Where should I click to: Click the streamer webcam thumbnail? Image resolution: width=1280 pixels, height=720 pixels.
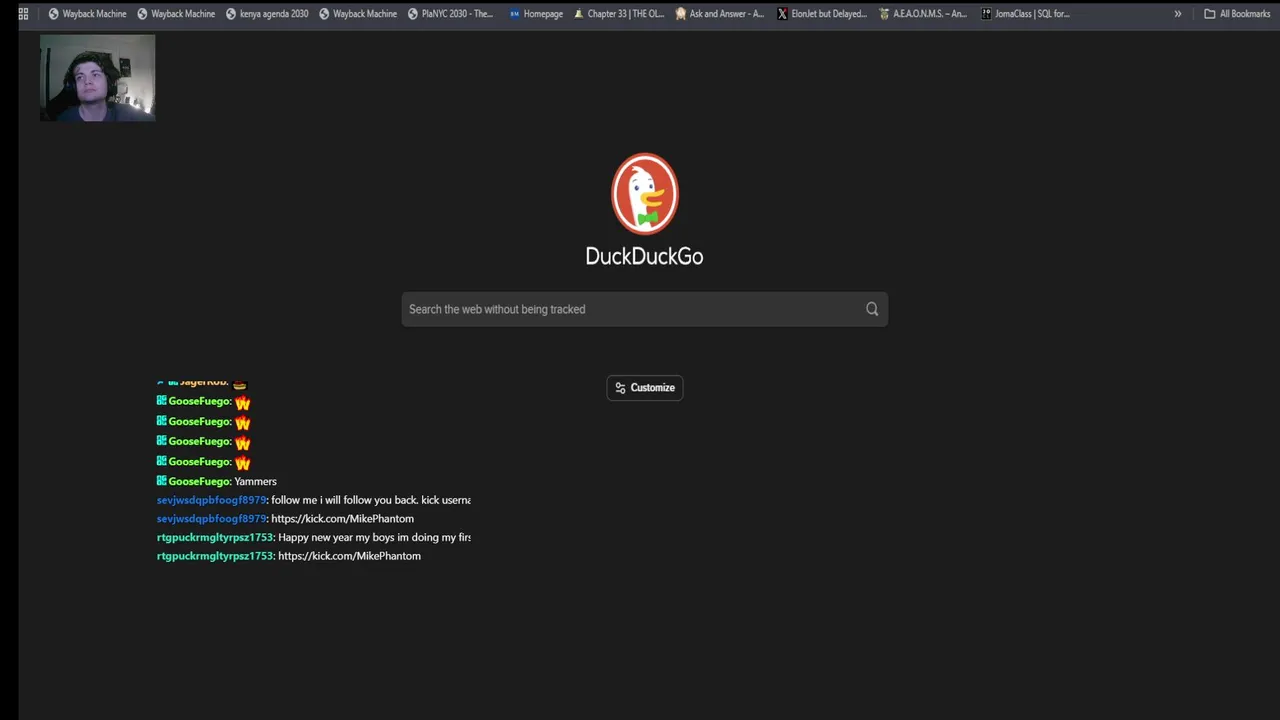click(x=97, y=78)
